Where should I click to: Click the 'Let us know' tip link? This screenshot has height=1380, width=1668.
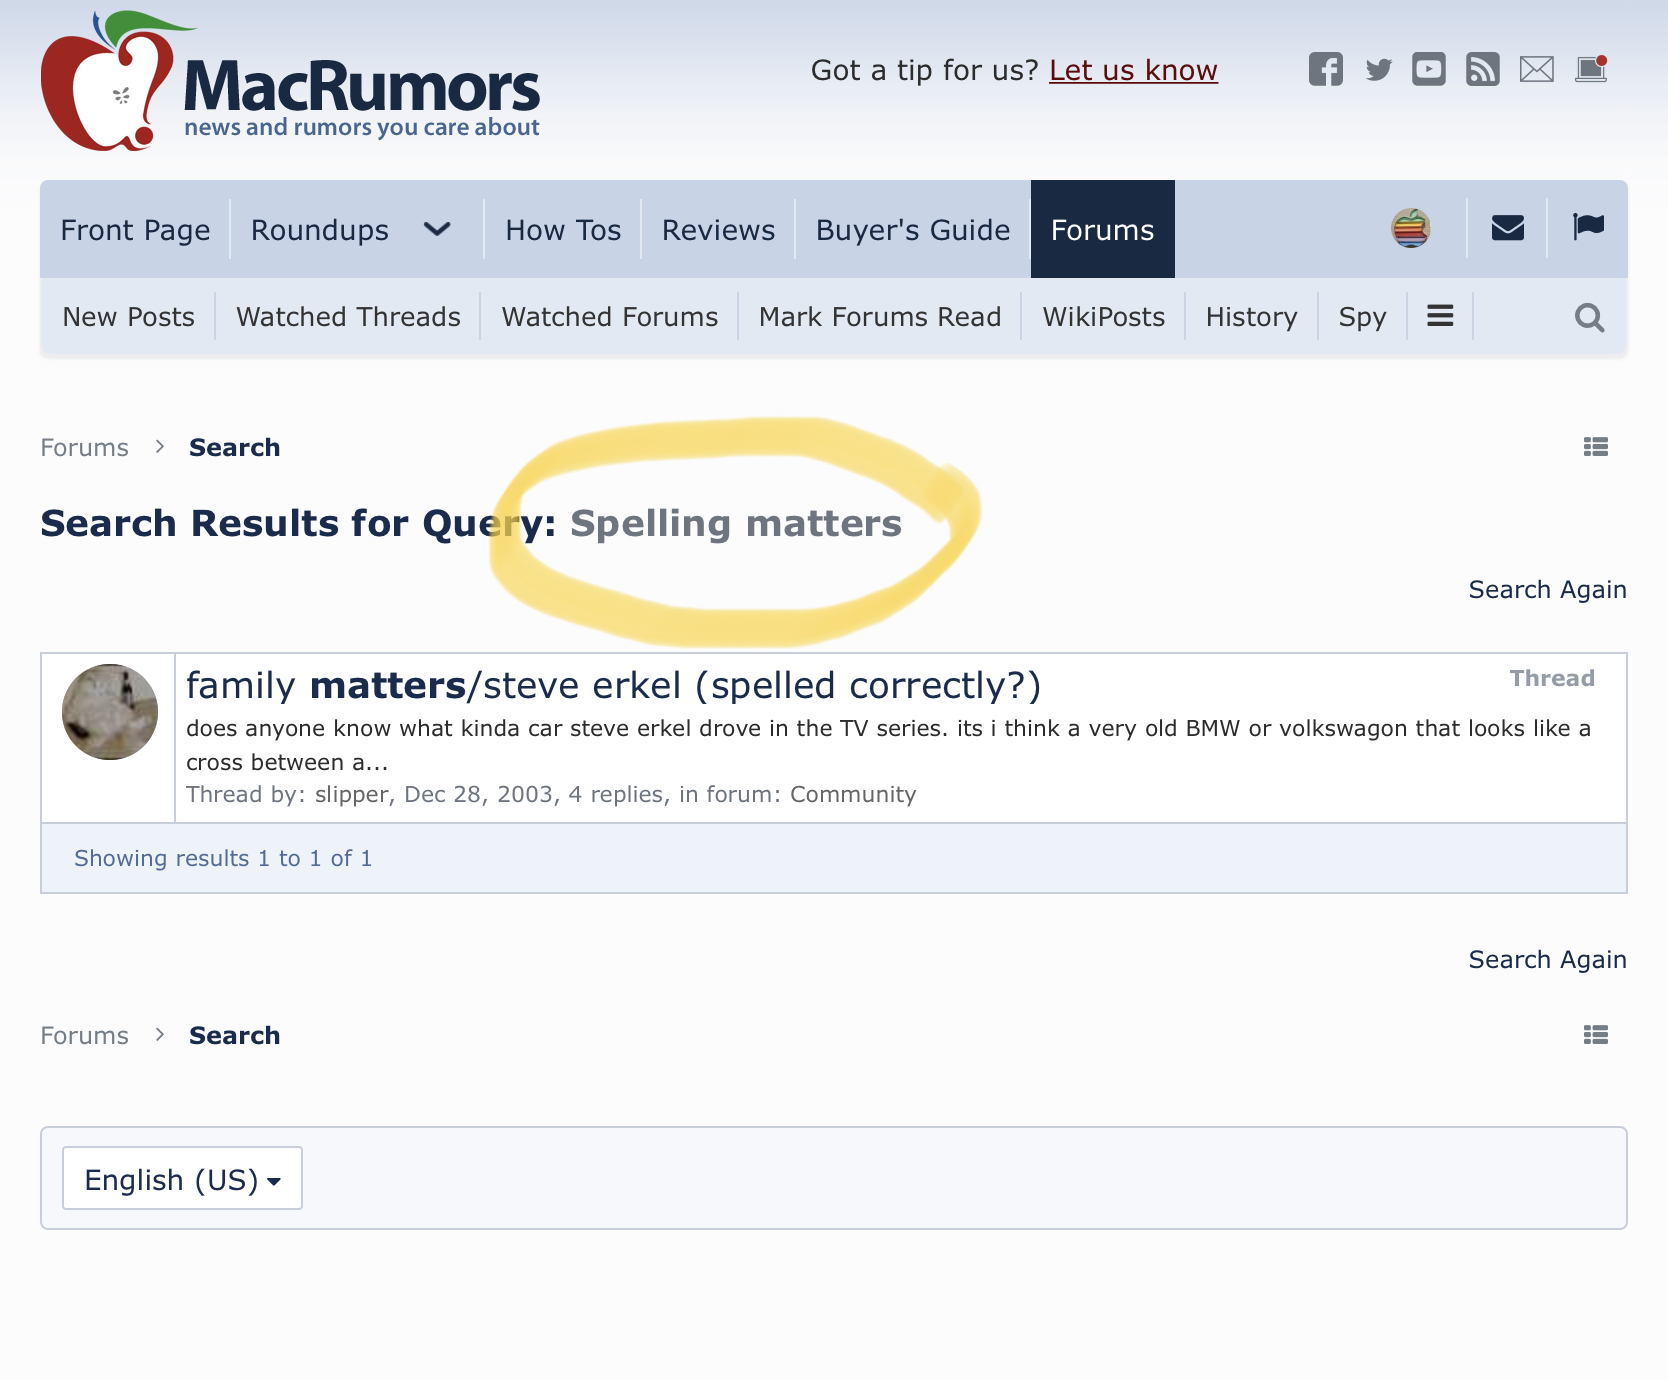click(1133, 70)
